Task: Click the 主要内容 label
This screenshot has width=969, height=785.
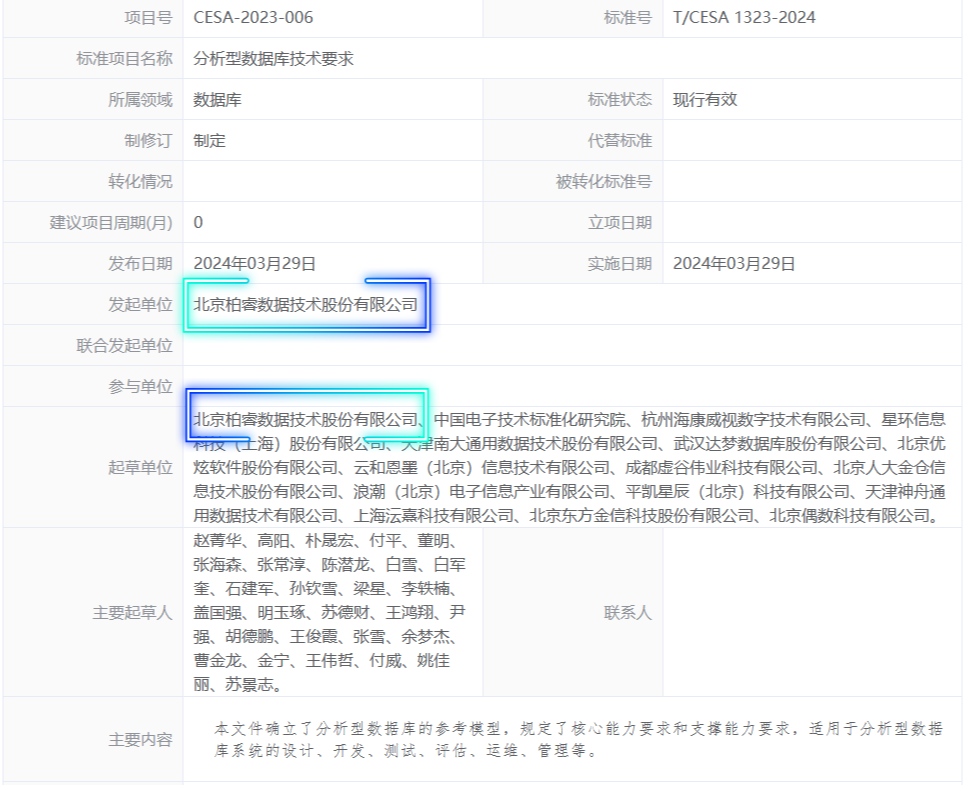Action: (140, 740)
